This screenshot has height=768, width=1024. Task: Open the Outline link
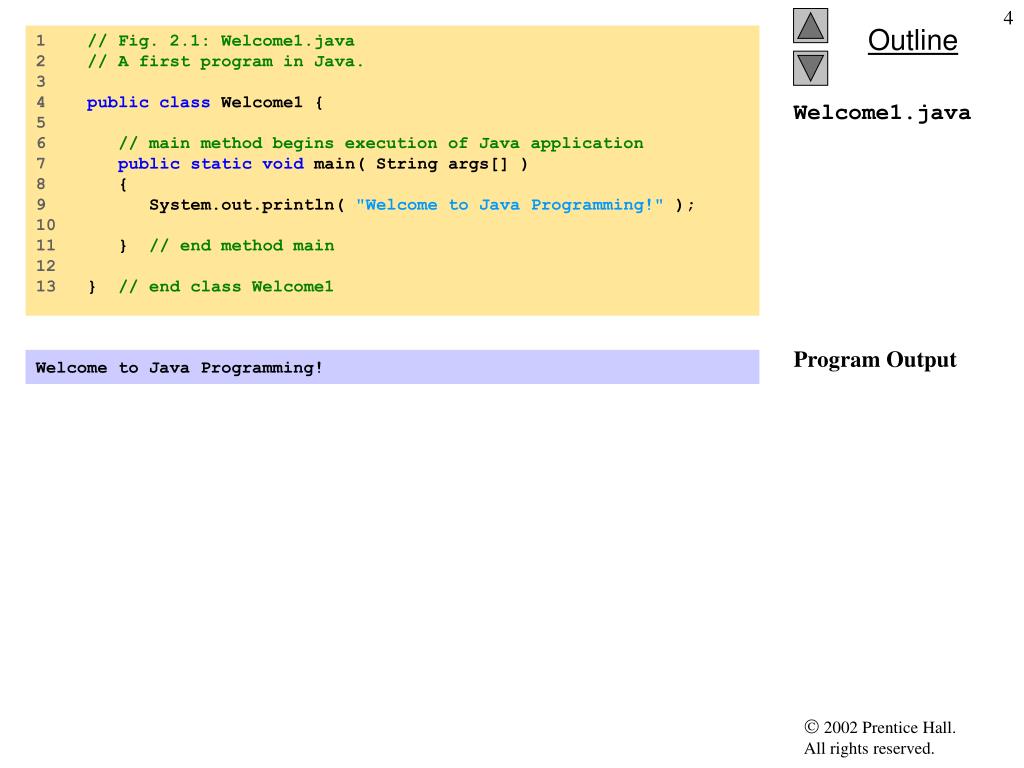tap(912, 40)
